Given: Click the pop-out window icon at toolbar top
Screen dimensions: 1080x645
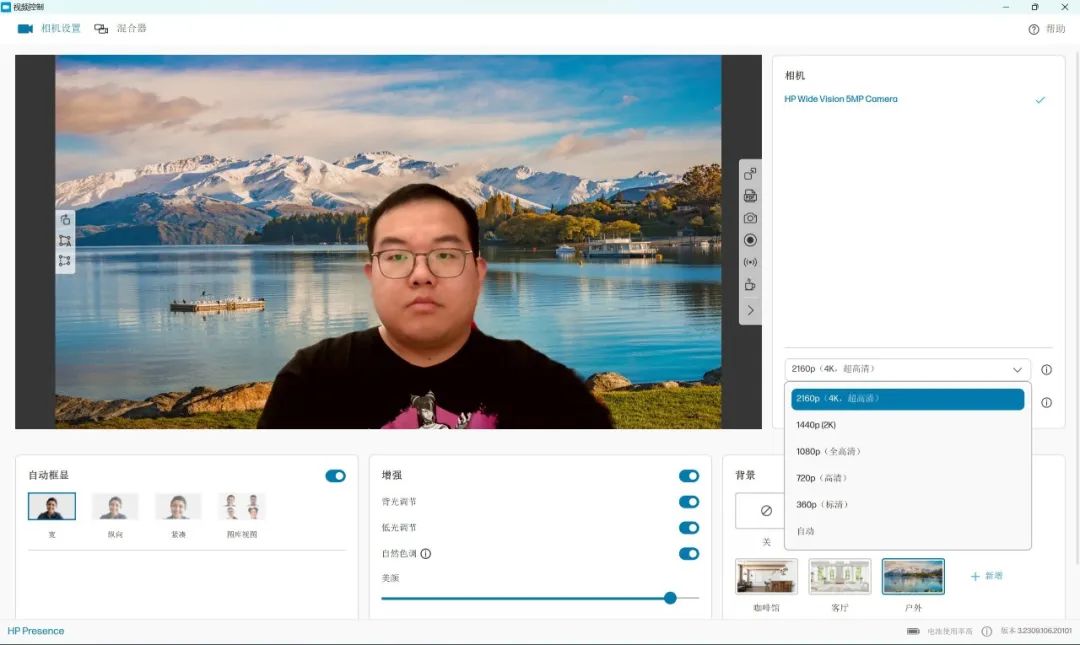Looking at the screenshot, I should 750,174.
